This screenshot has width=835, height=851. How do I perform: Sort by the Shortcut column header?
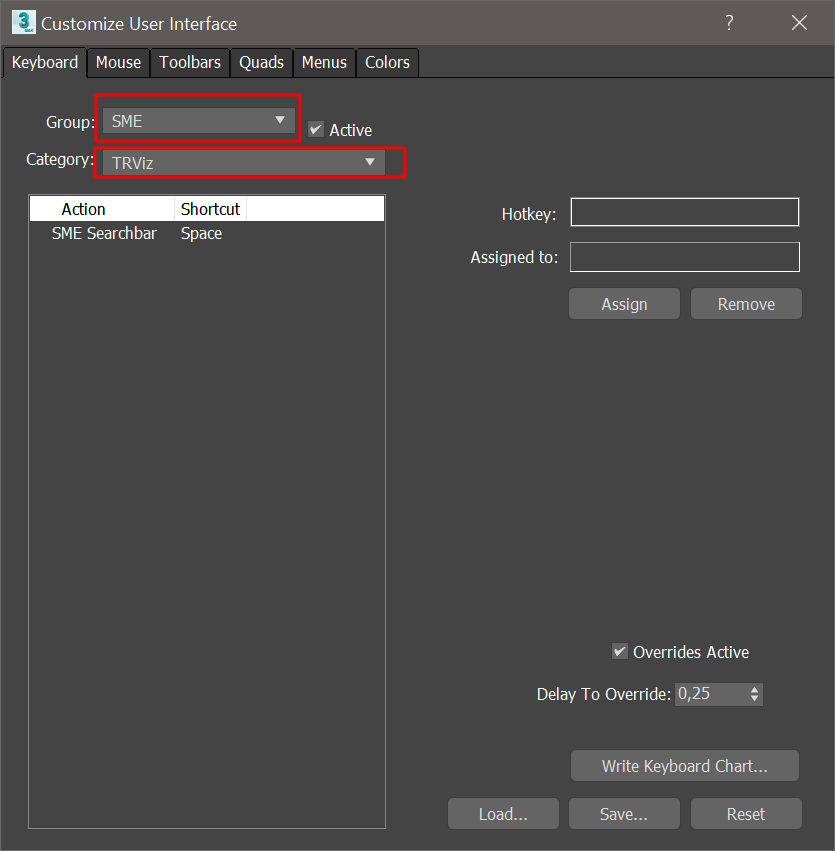(x=211, y=209)
